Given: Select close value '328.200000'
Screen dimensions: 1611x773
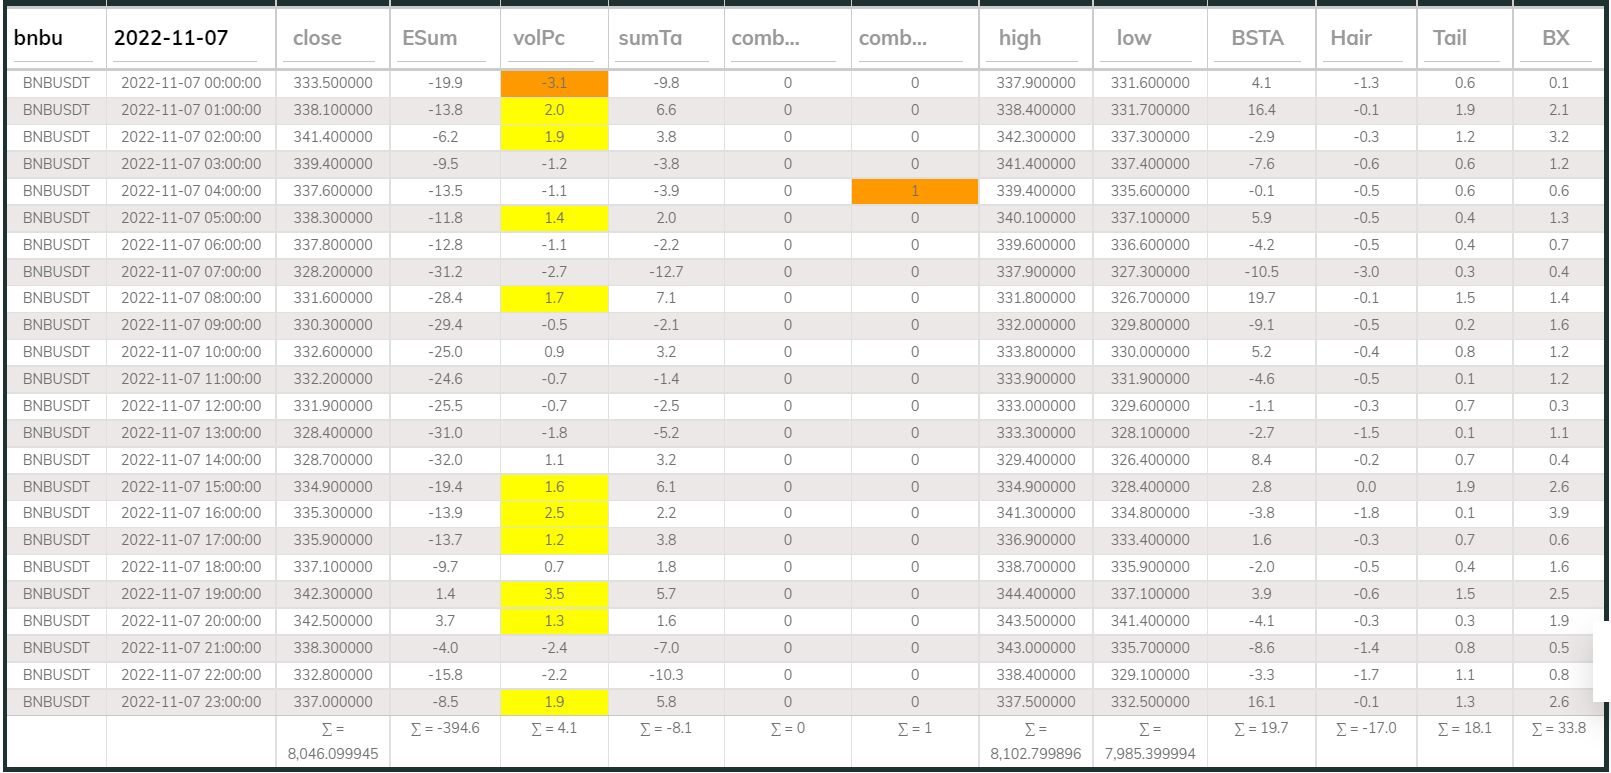Looking at the screenshot, I should [x=333, y=272].
